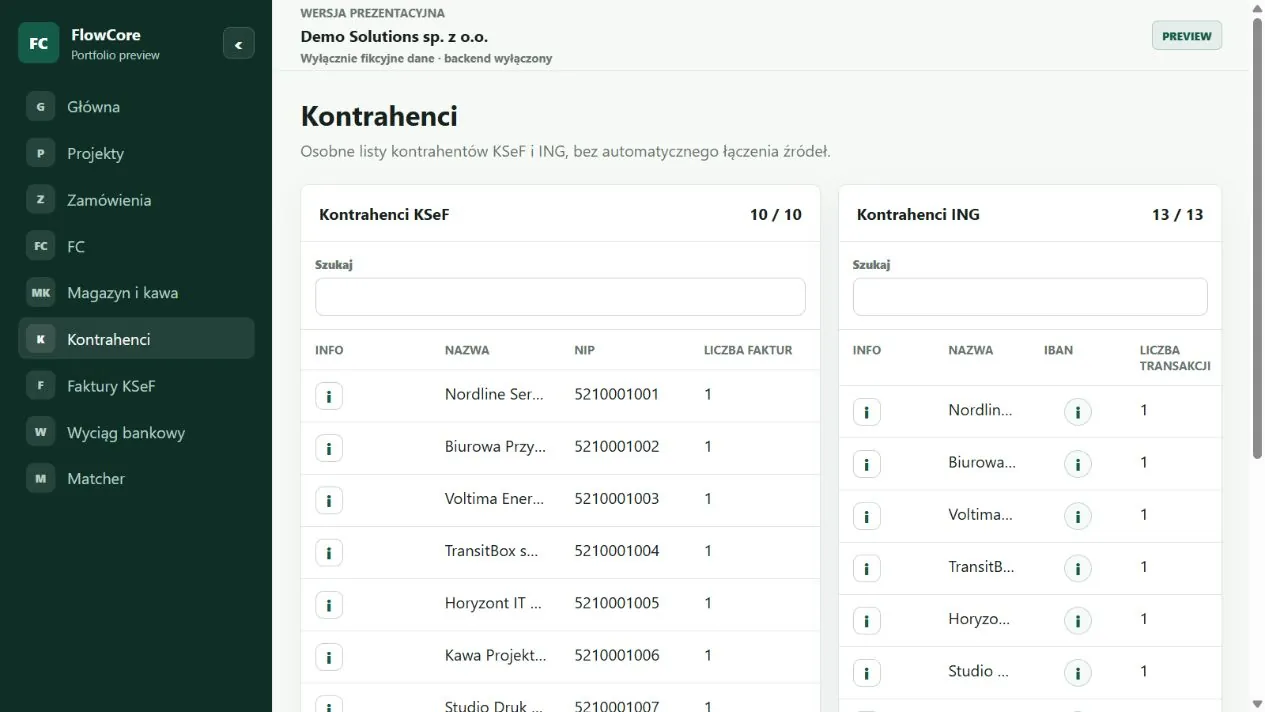Open info for Biurowa Przy... KSeF row
The image size is (1265, 712).
pos(329,448)
